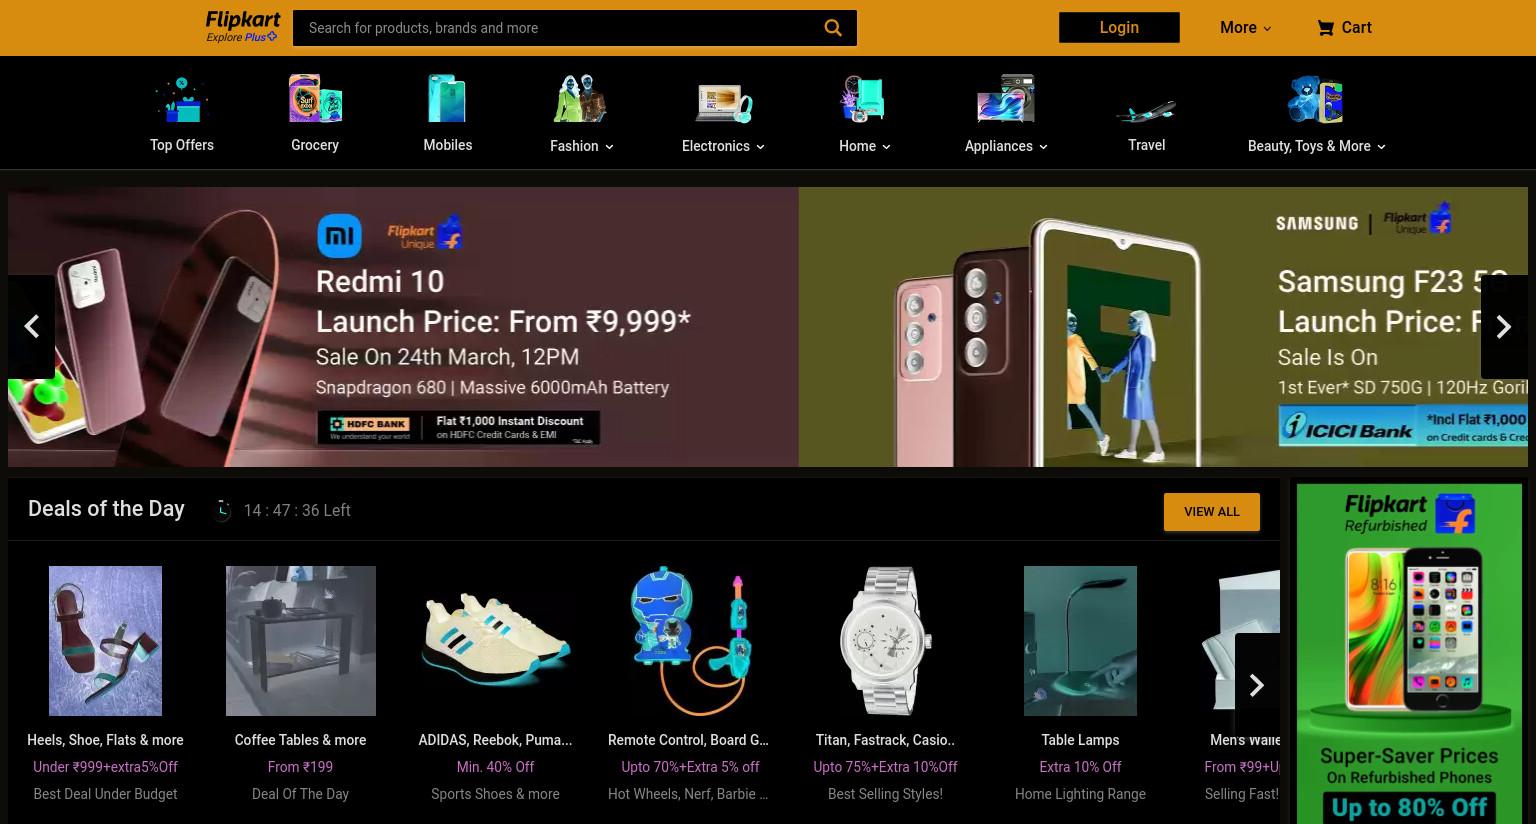This screenshot has height=824, width=1536.
Task: Open the Appliances category dropdown
Action: tap(1006, 146)
